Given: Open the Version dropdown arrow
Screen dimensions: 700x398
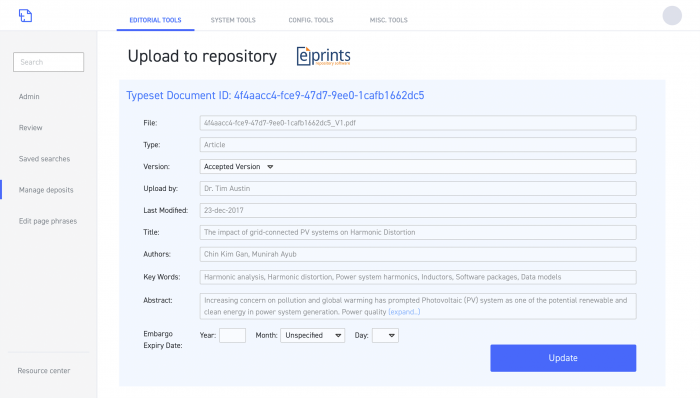Looking at the screenshot, I should (270, 167).
